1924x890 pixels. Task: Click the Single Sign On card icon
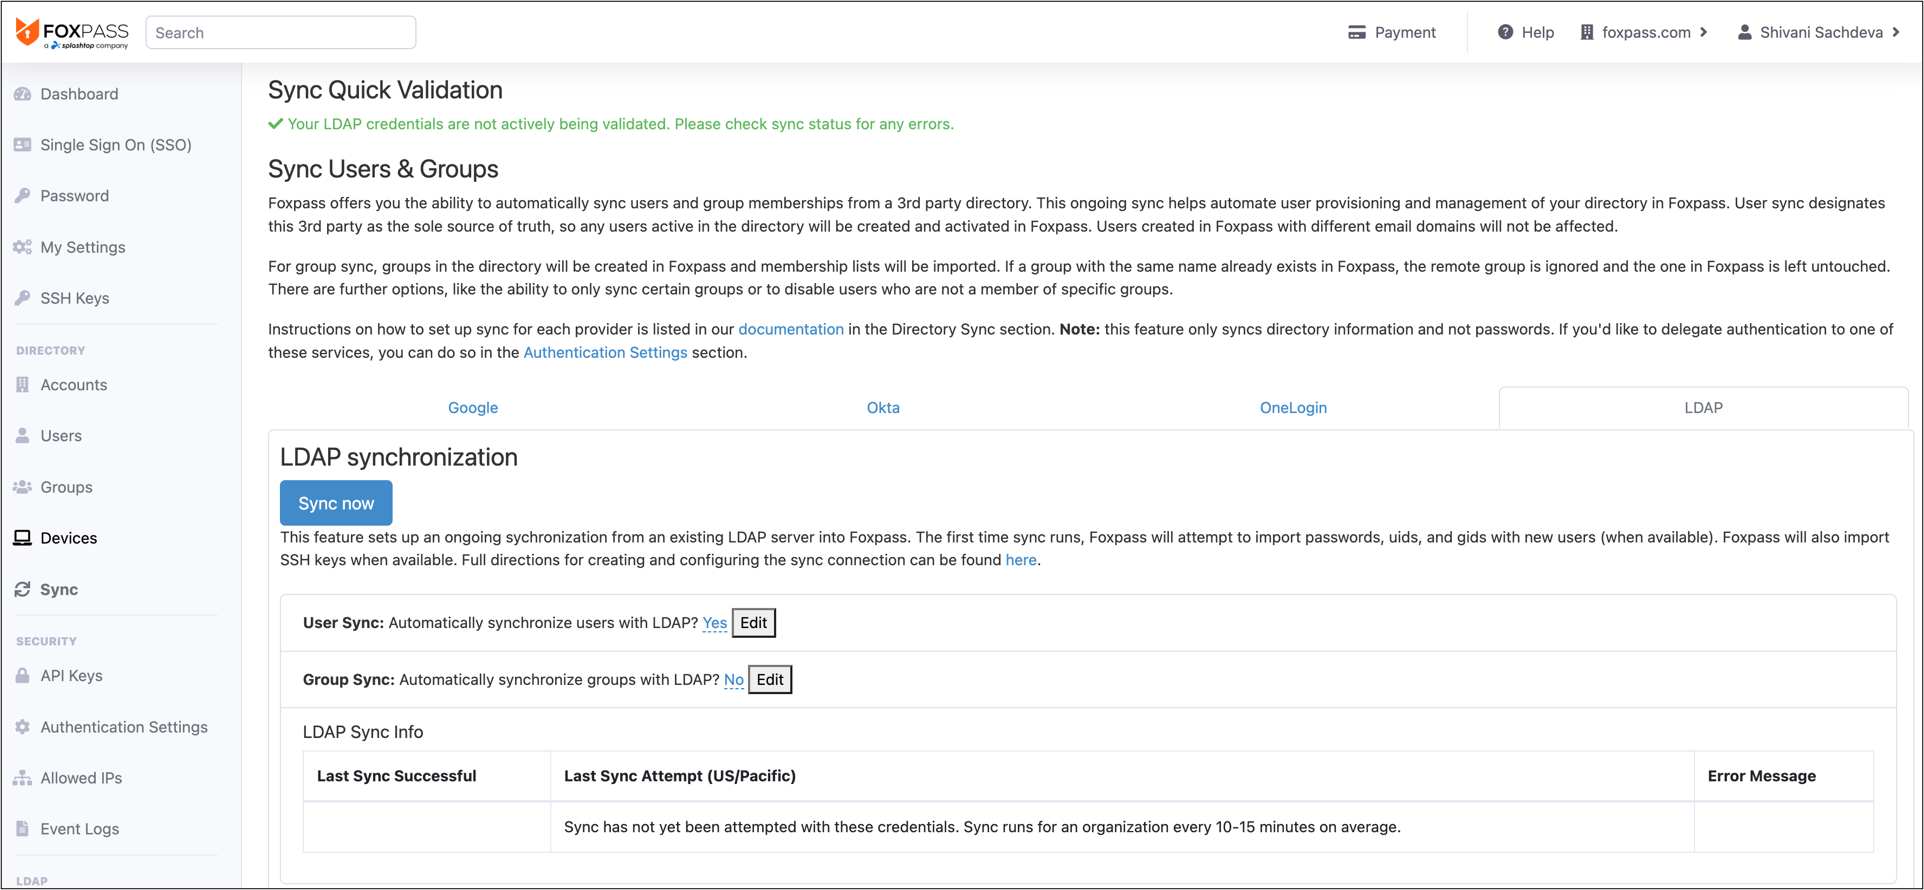tap(22, 145)
